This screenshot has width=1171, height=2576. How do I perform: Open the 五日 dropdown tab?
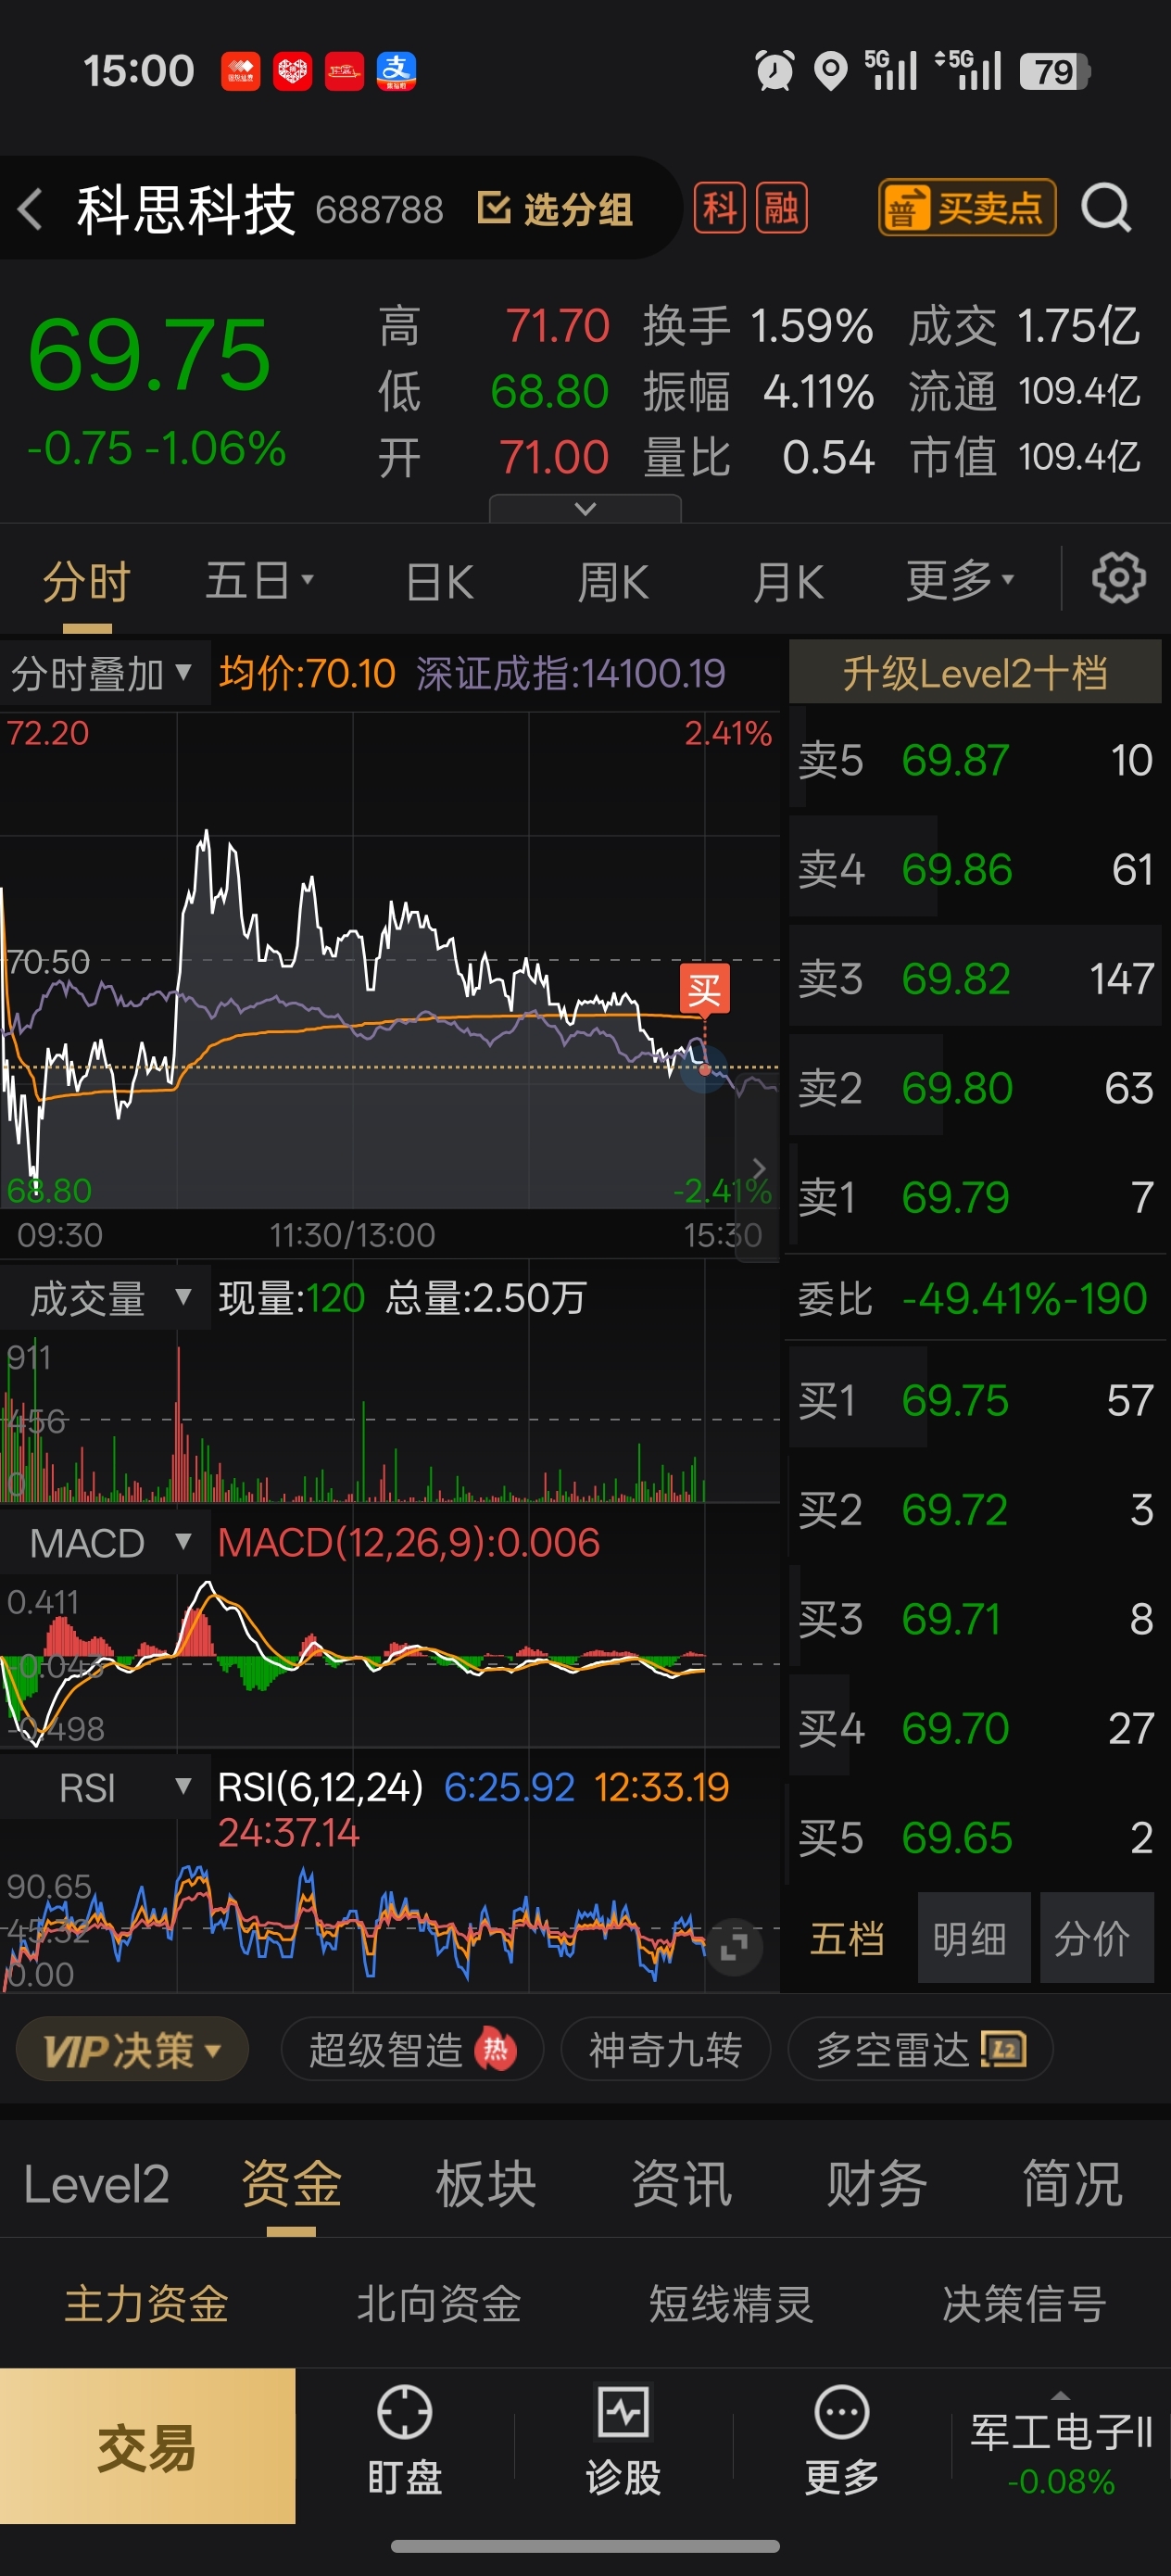point(260,581)
